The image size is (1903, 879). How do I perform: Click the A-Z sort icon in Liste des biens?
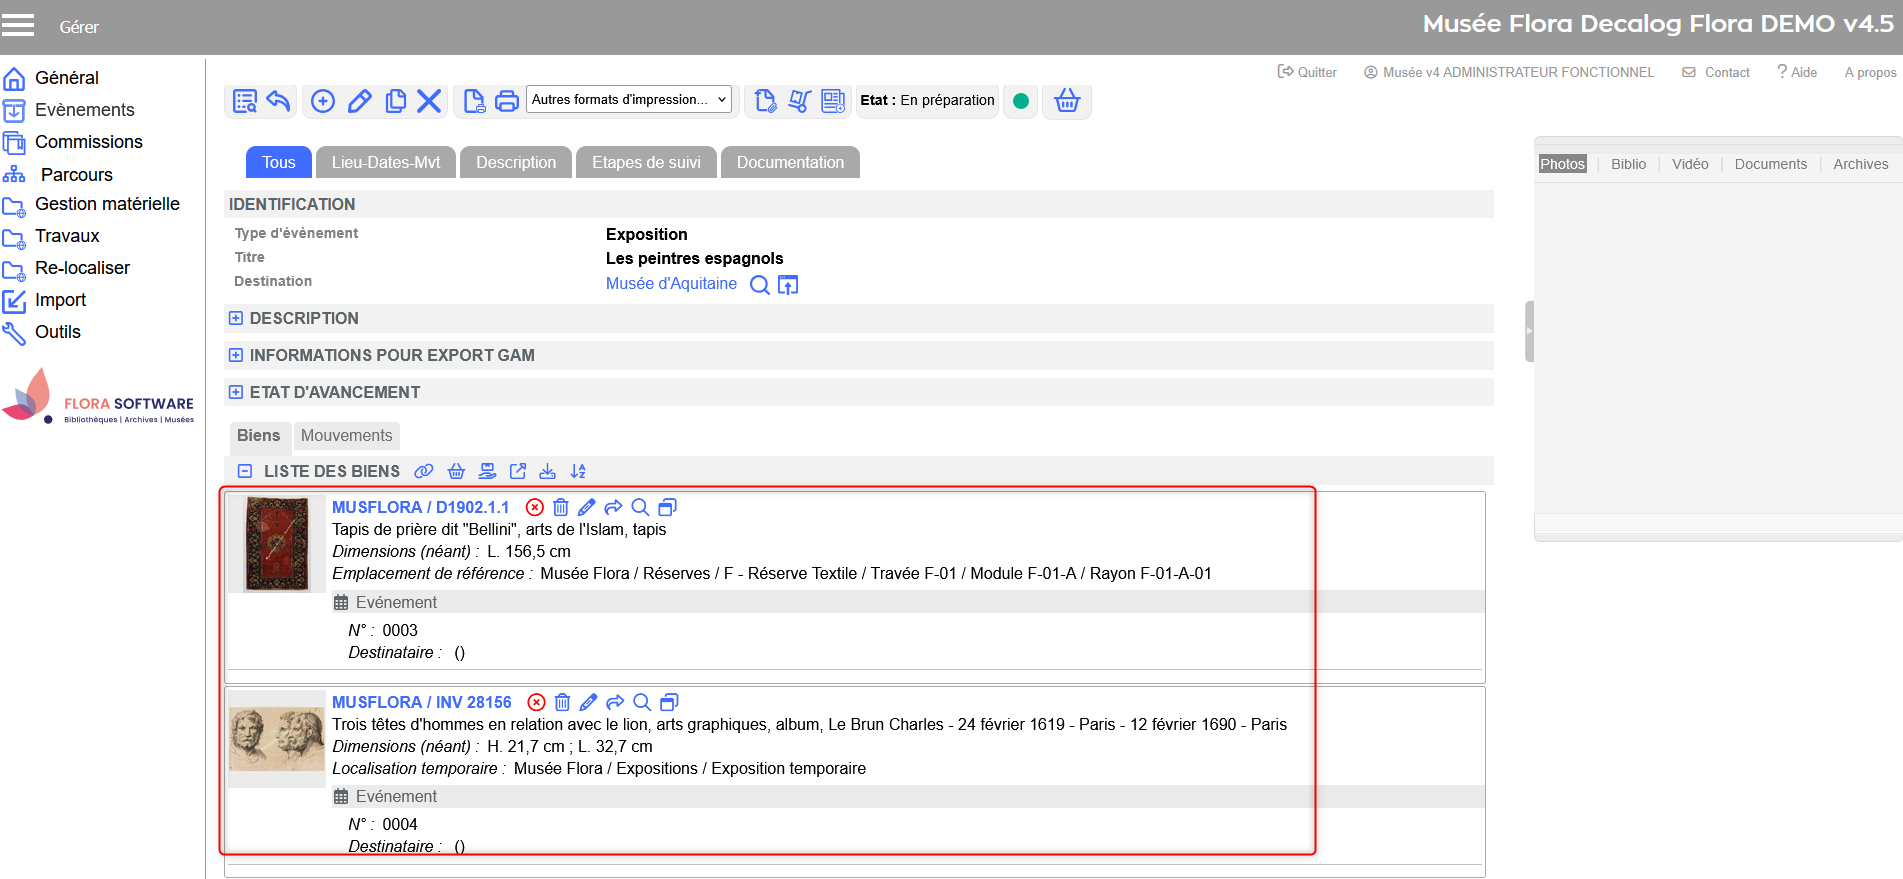pyautogui.click(x=578, y=471)
